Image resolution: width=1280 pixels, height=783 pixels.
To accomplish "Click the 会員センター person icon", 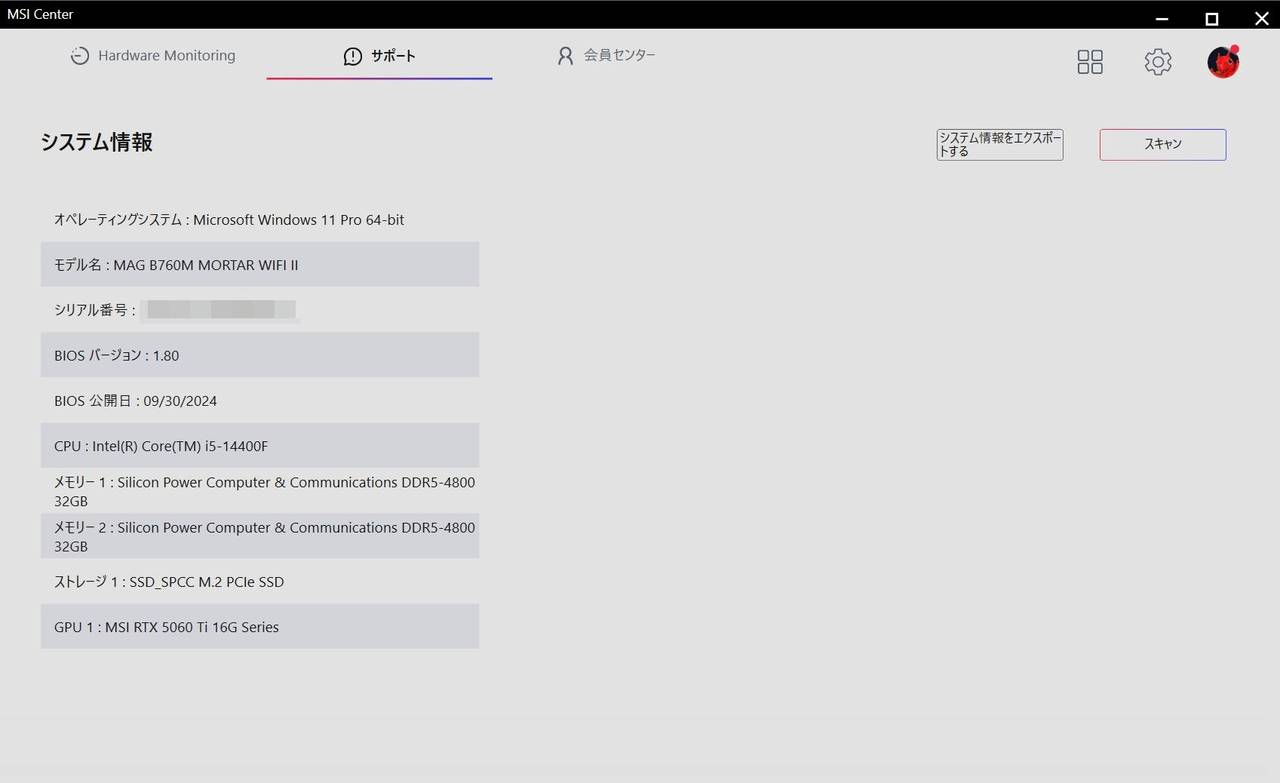I will pos(565,56).
